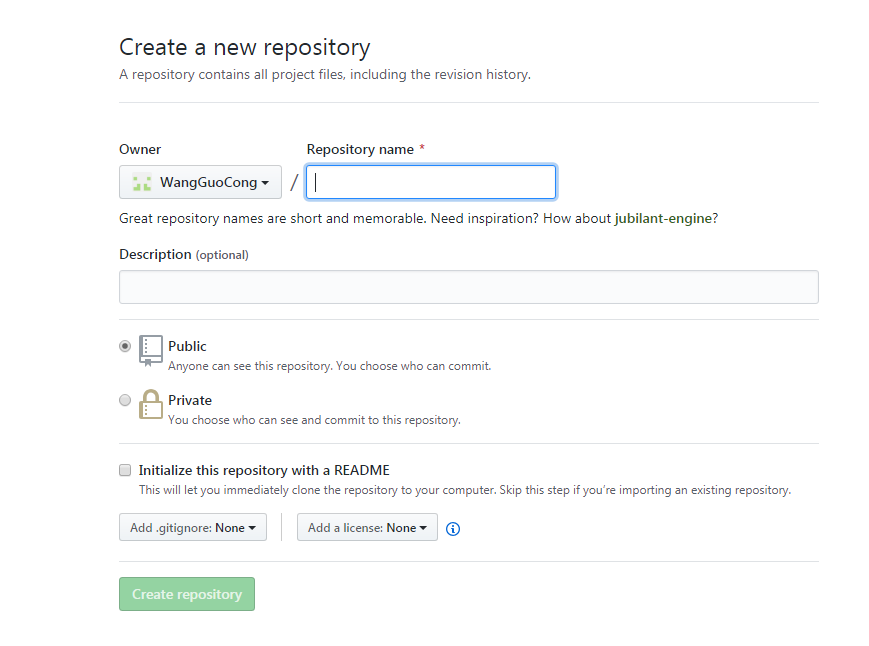Click "You choose who can see and commit" text
This screenshot has height=646, width=869.
(x=314, y=420)
